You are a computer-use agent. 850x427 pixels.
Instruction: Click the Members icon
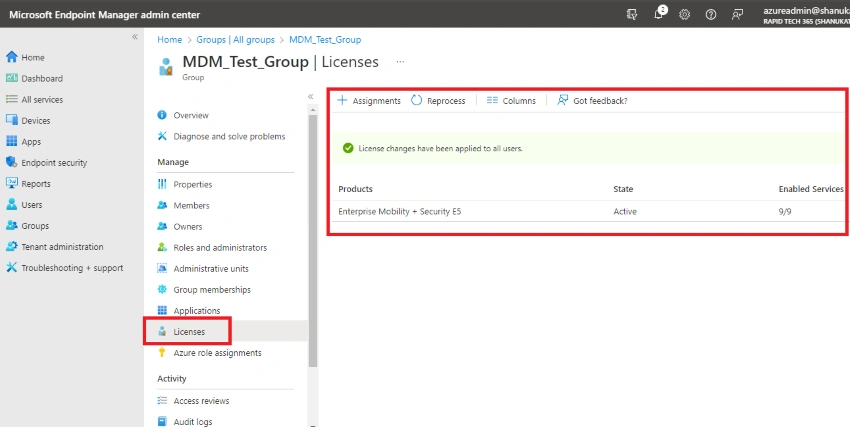[162, 205]
